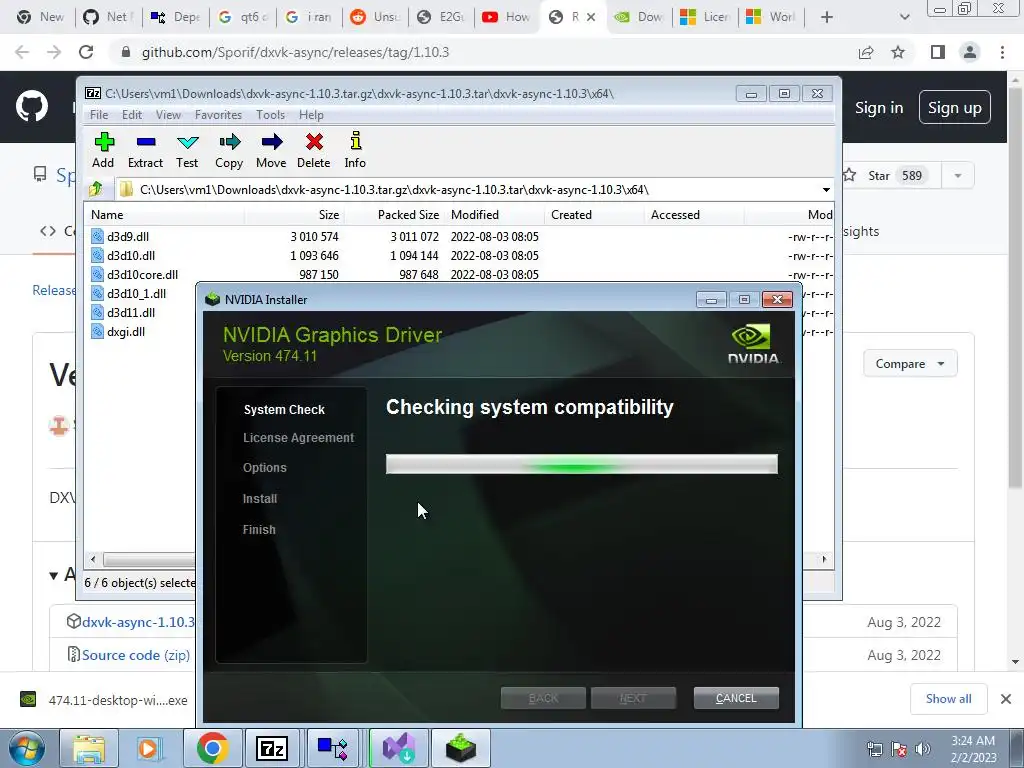This screenshot has height=768, width=1024.
Task: Select d3d10core.dll in 7-Zip list
Action: [x=142, y=274]
